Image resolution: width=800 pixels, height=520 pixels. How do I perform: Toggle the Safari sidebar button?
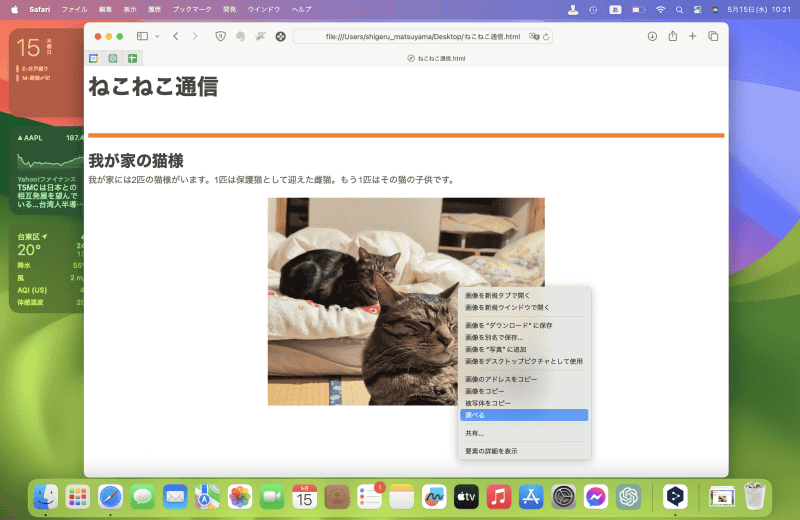(x=142, y=36)
